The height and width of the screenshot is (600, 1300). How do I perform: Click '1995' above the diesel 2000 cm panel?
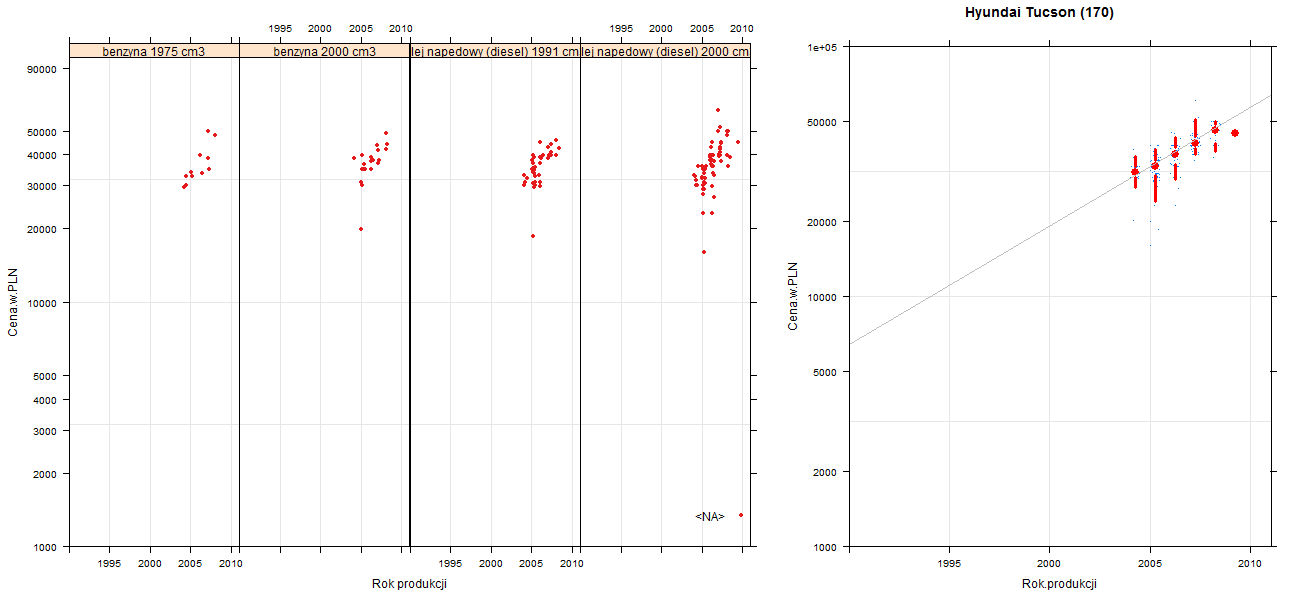pyautogui.click(x=620, y=28)
